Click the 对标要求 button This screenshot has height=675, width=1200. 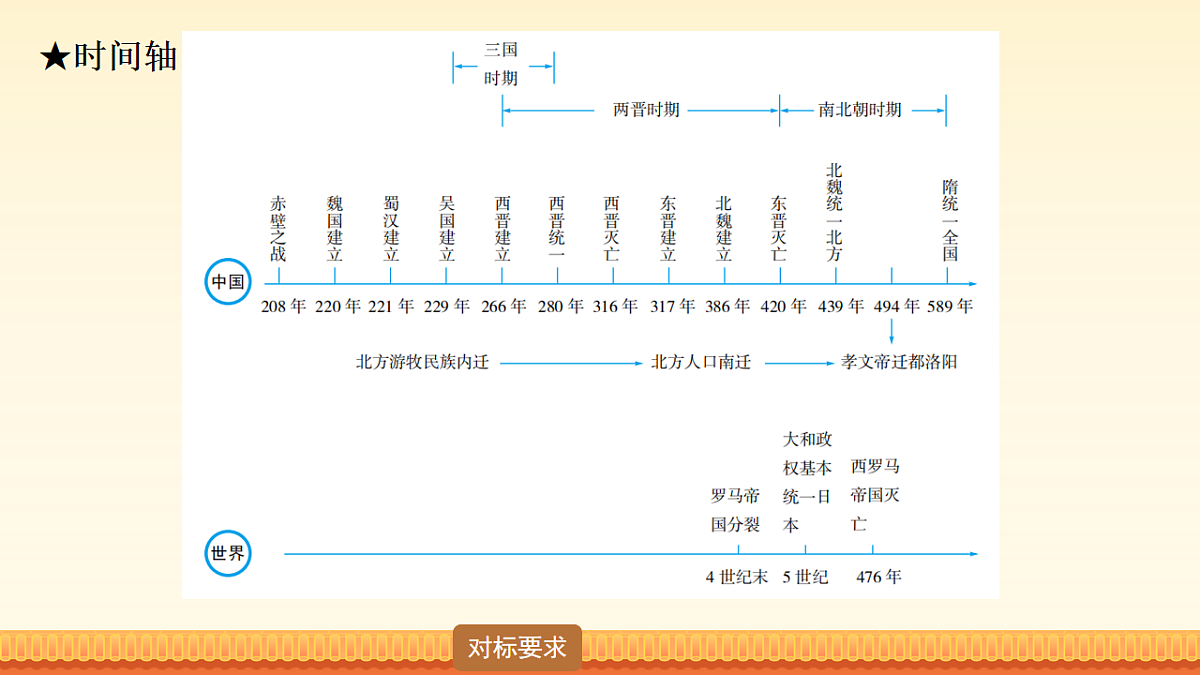(517, 648)
